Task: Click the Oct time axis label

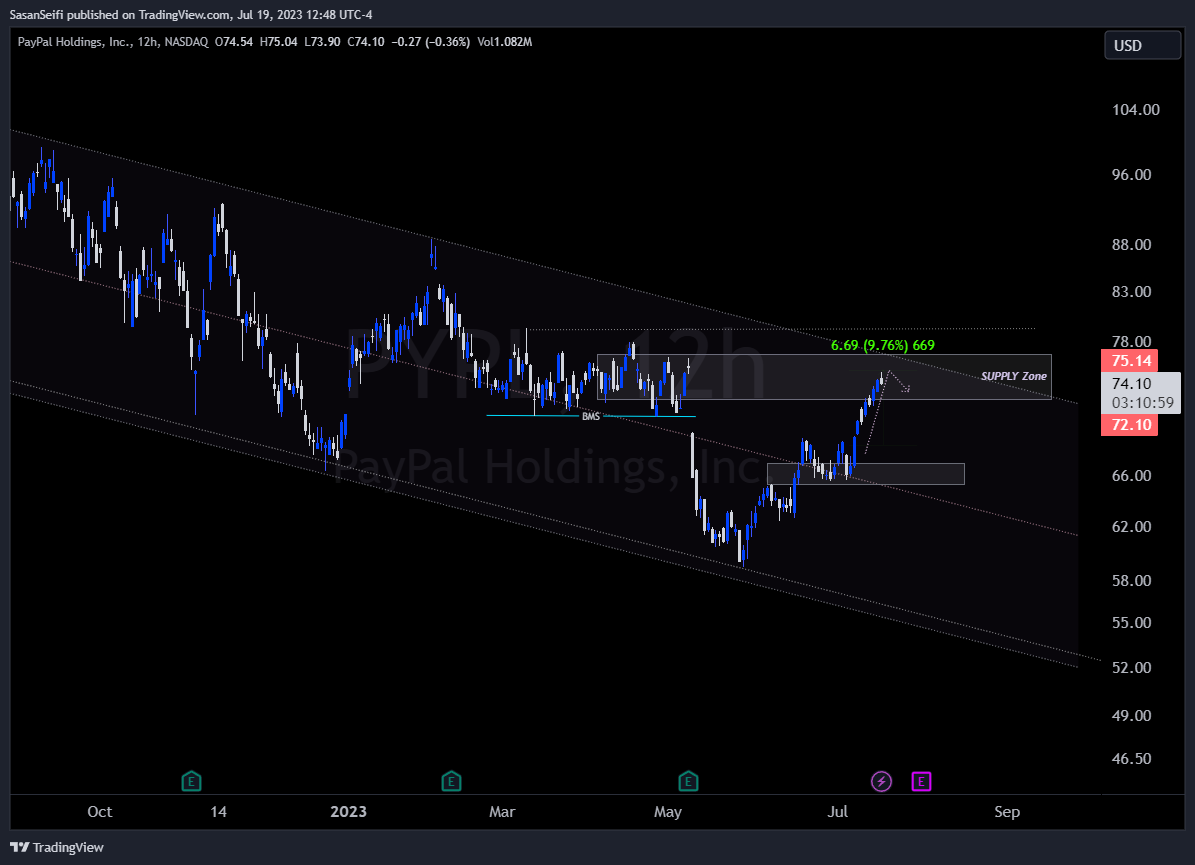Action: click(x=100, y=812)
